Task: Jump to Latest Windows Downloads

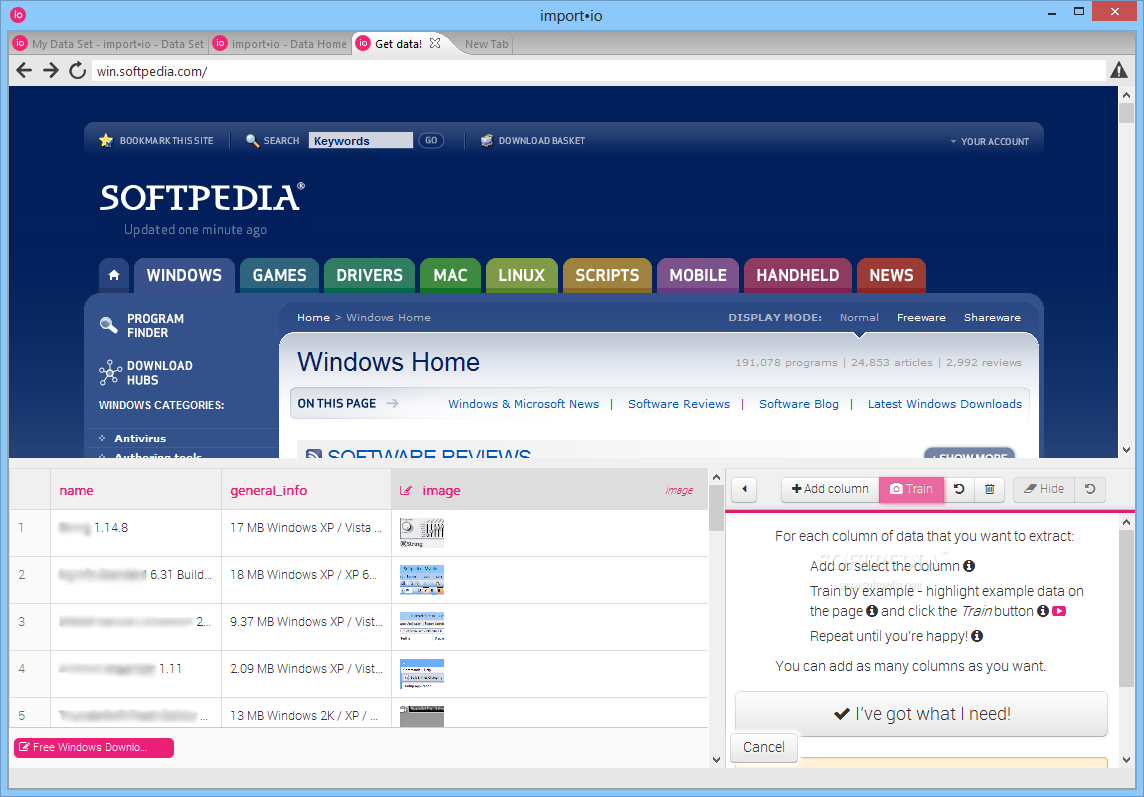Action: tap(944, 404)
